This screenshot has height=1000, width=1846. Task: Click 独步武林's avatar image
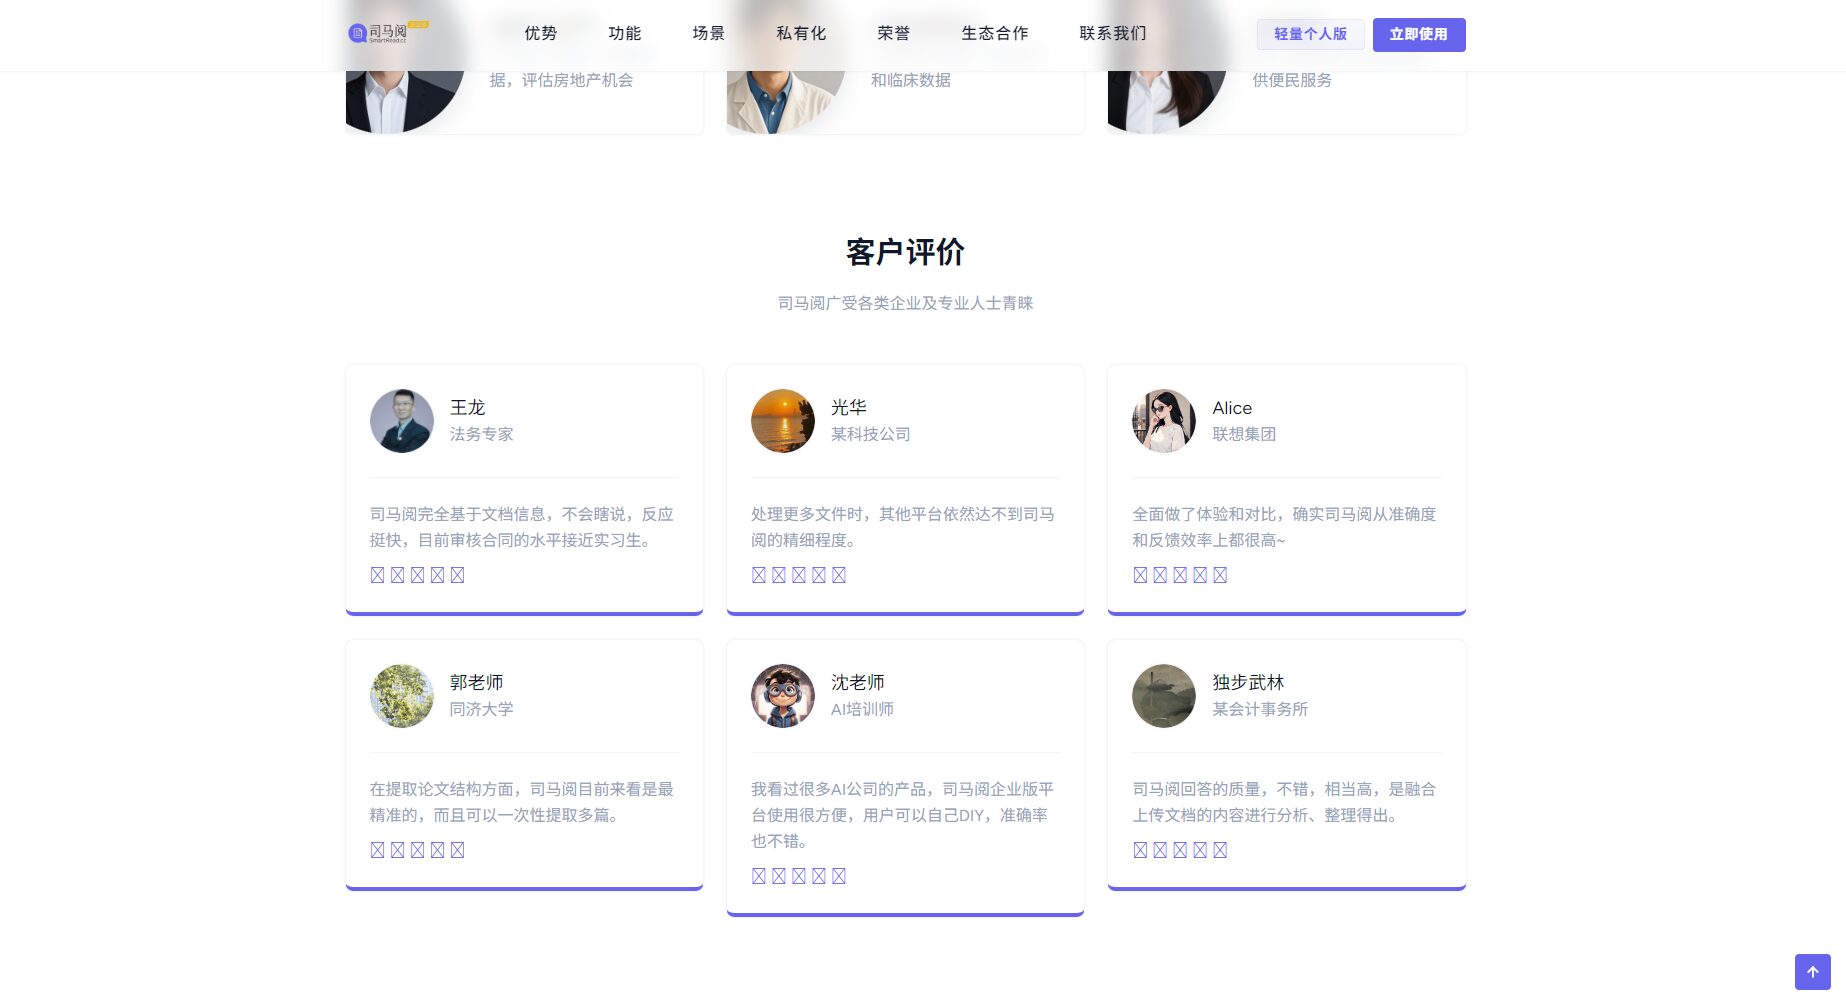click(x=1164, y=696)
